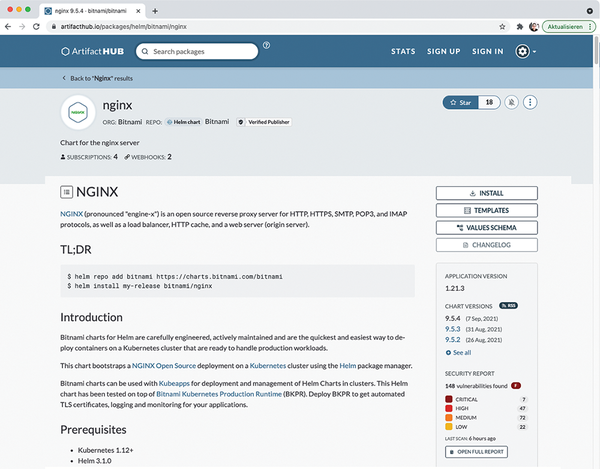Click the search magnifier icon
This screenshot has width=600, height=469.
click(x=145, y=51)
